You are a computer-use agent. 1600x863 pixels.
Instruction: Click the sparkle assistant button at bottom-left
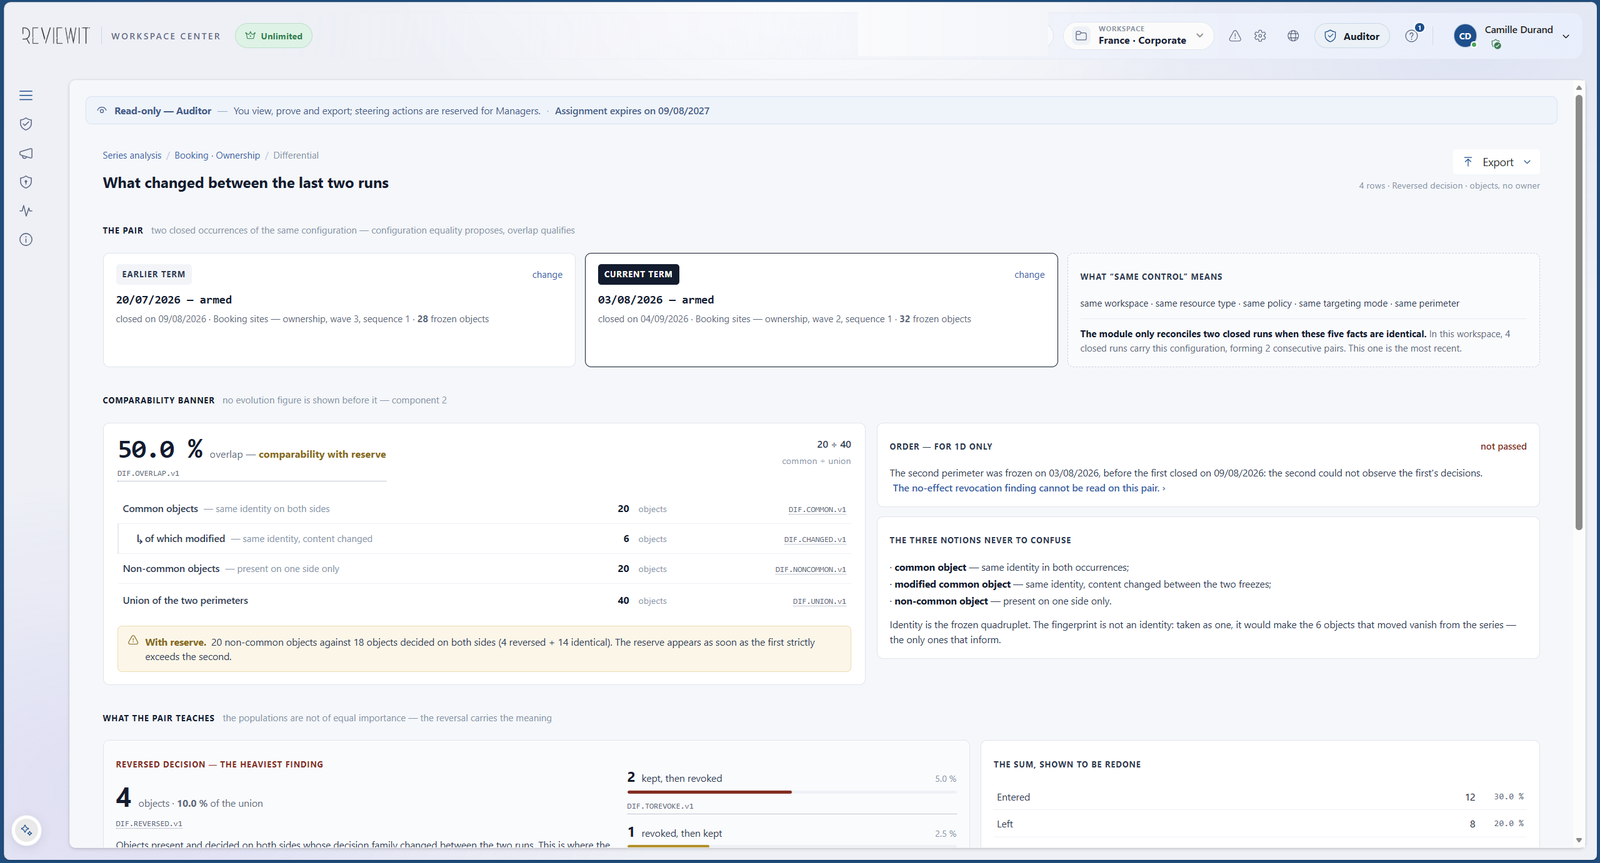pyautogui.click(x=26, y=830)
